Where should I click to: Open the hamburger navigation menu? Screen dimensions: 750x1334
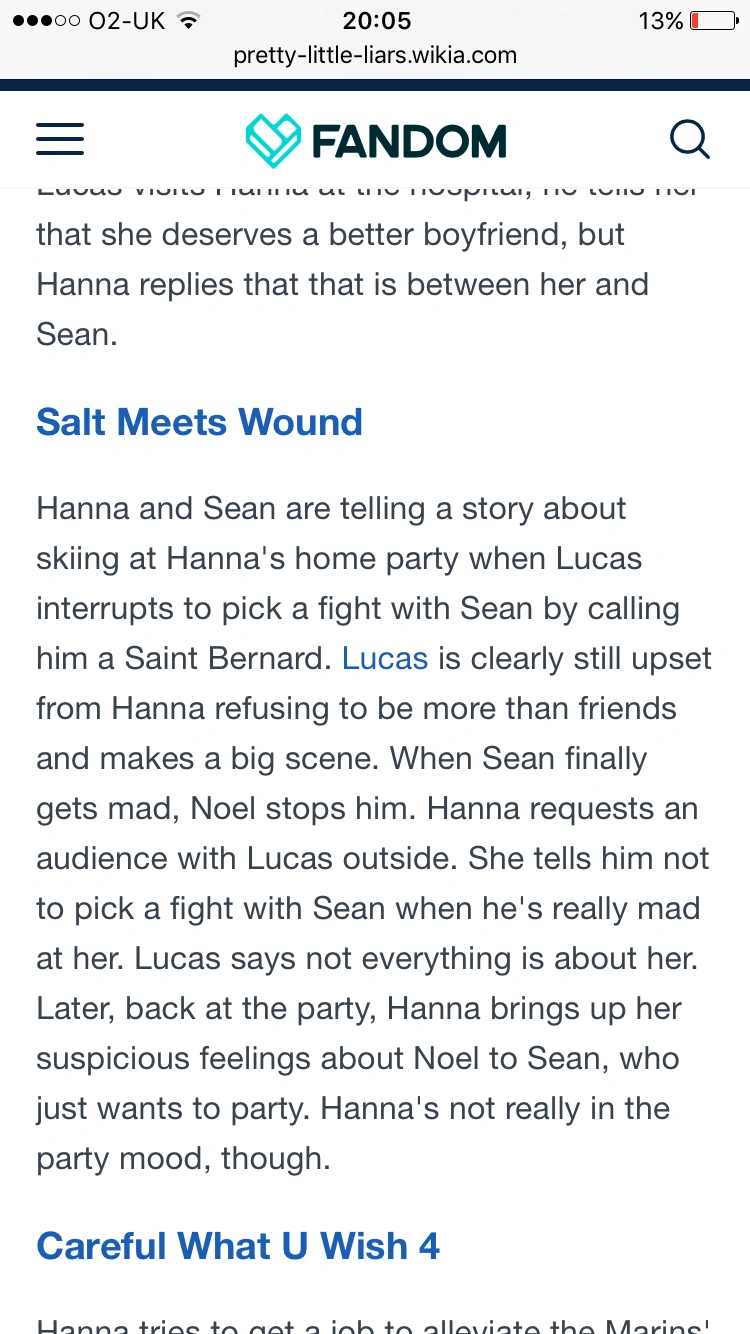pos(60,140)
